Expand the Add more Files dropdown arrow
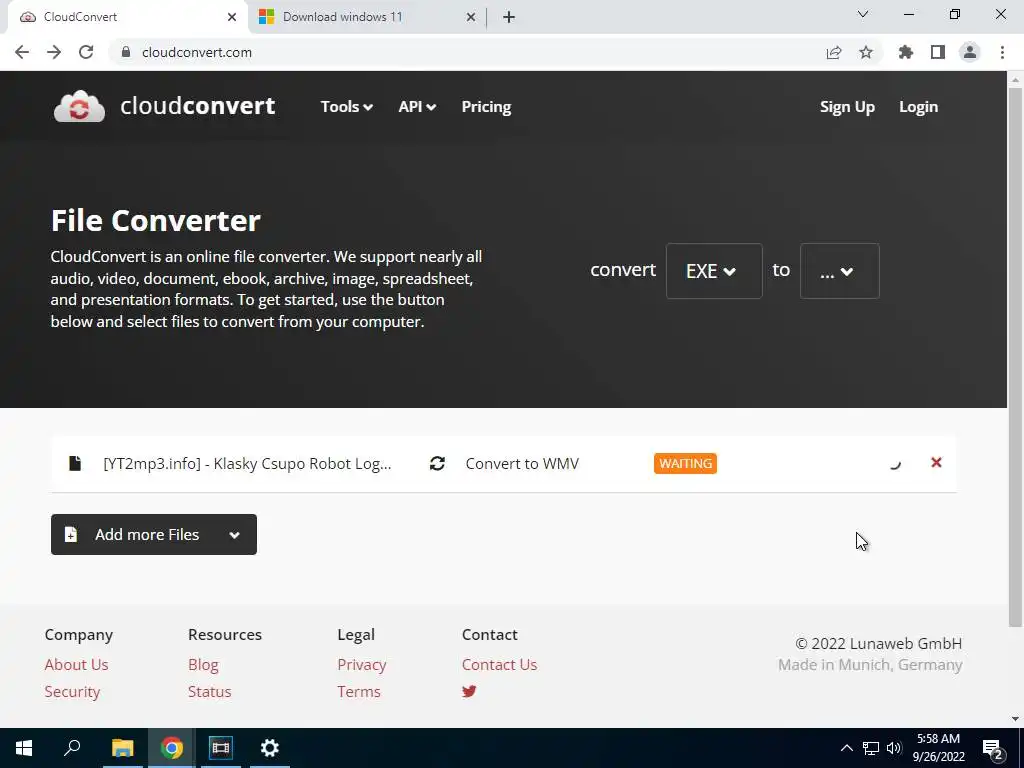The width and height of the screenshot is (1024, 768). point(234,535)
